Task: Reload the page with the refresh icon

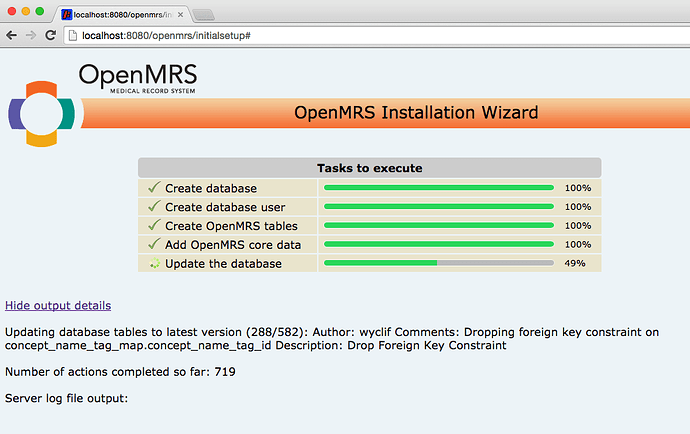Action: point(51,35)
